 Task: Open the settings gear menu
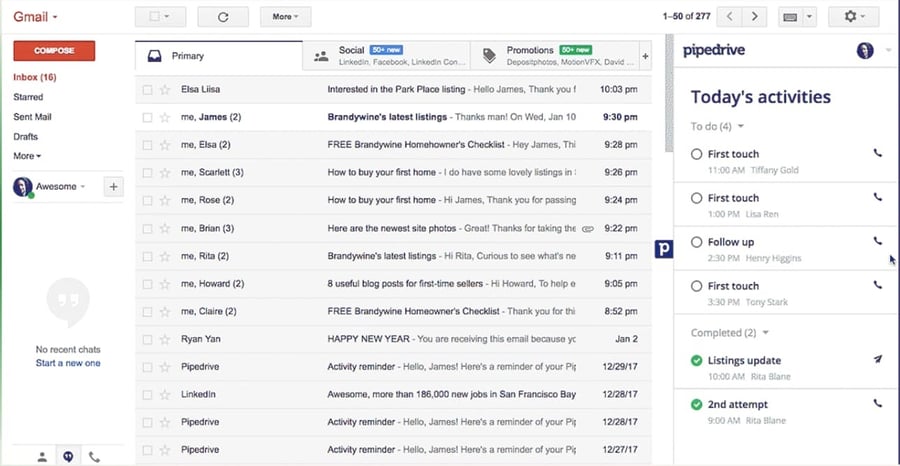854,17
